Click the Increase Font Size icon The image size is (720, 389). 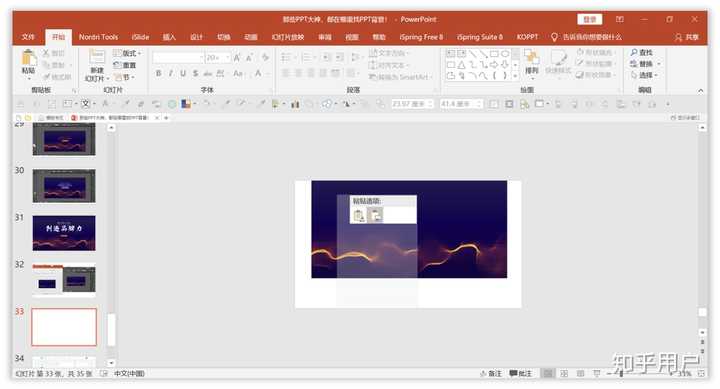237,58
